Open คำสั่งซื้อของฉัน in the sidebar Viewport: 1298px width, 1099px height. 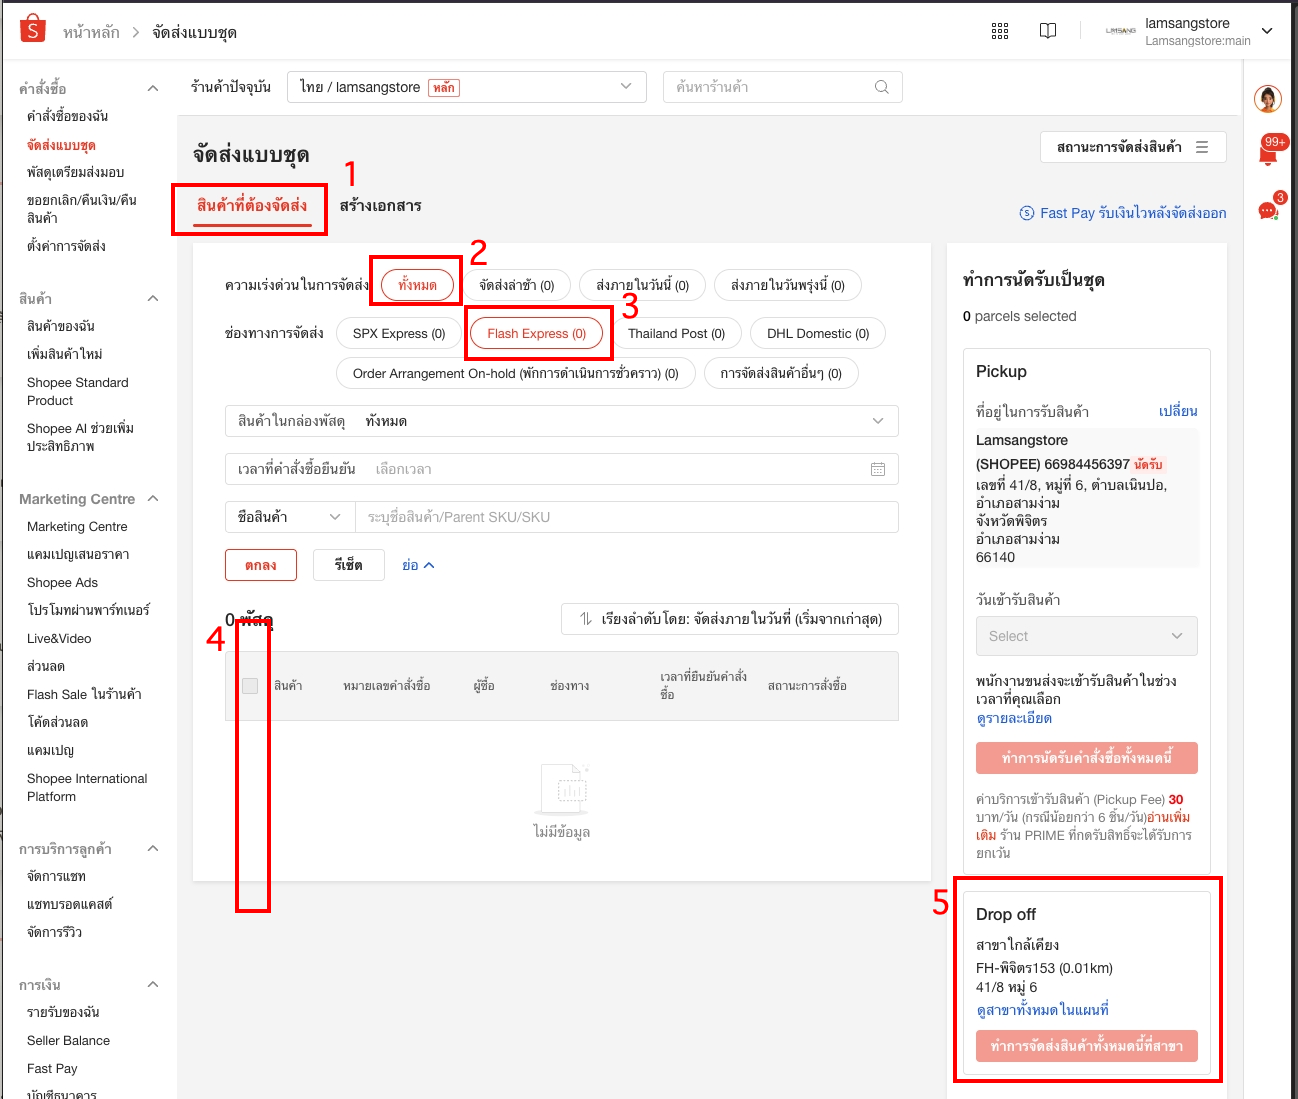pyautogui.click(x=67, y=116)
